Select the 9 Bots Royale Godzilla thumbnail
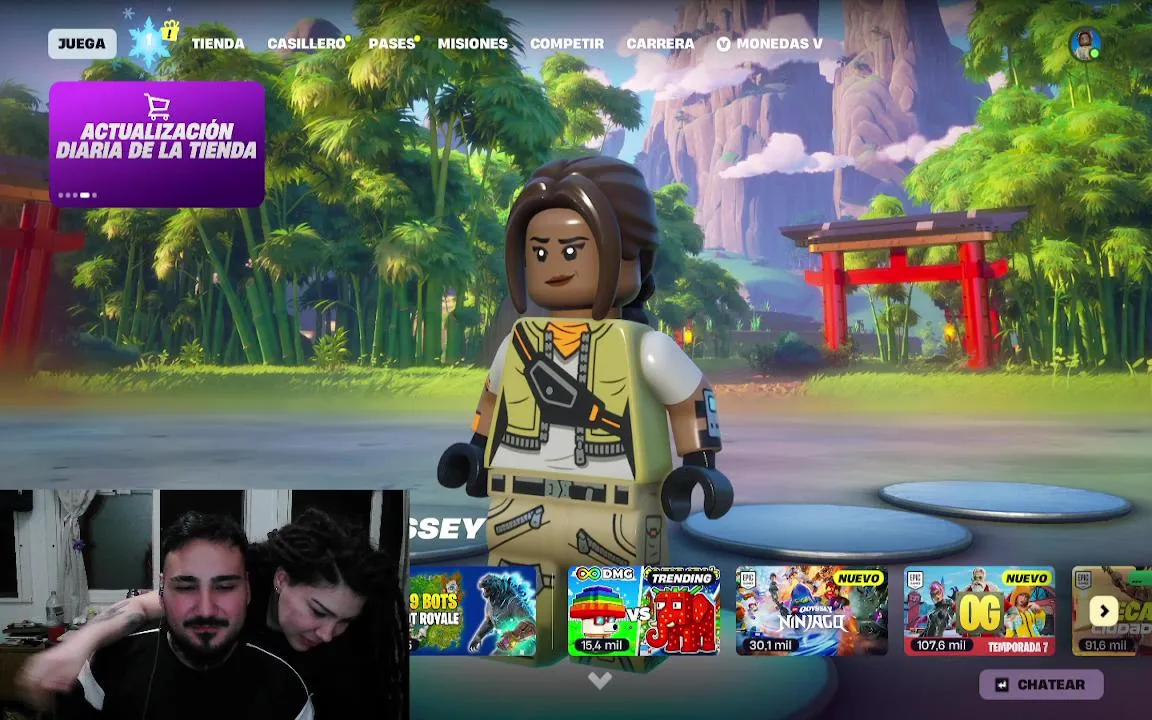This screenshot has height=720, width=1152. (473, 611)
